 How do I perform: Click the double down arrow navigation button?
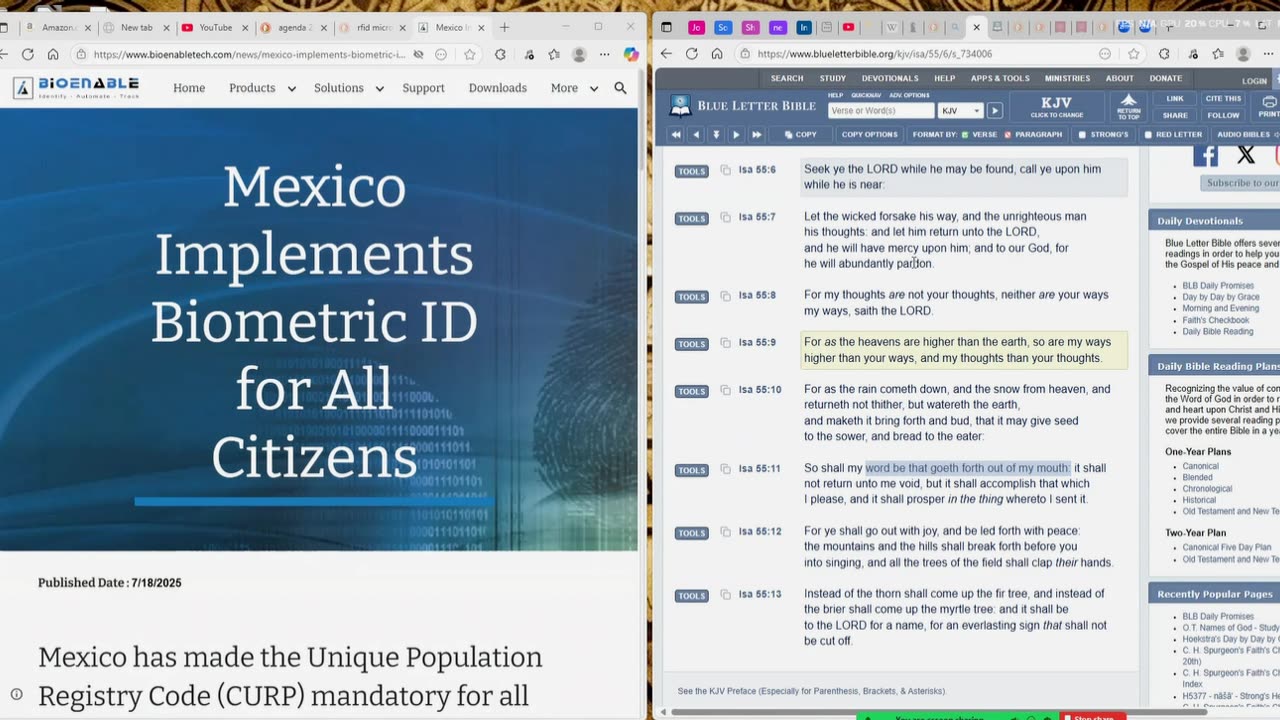(x=716, y=134)
